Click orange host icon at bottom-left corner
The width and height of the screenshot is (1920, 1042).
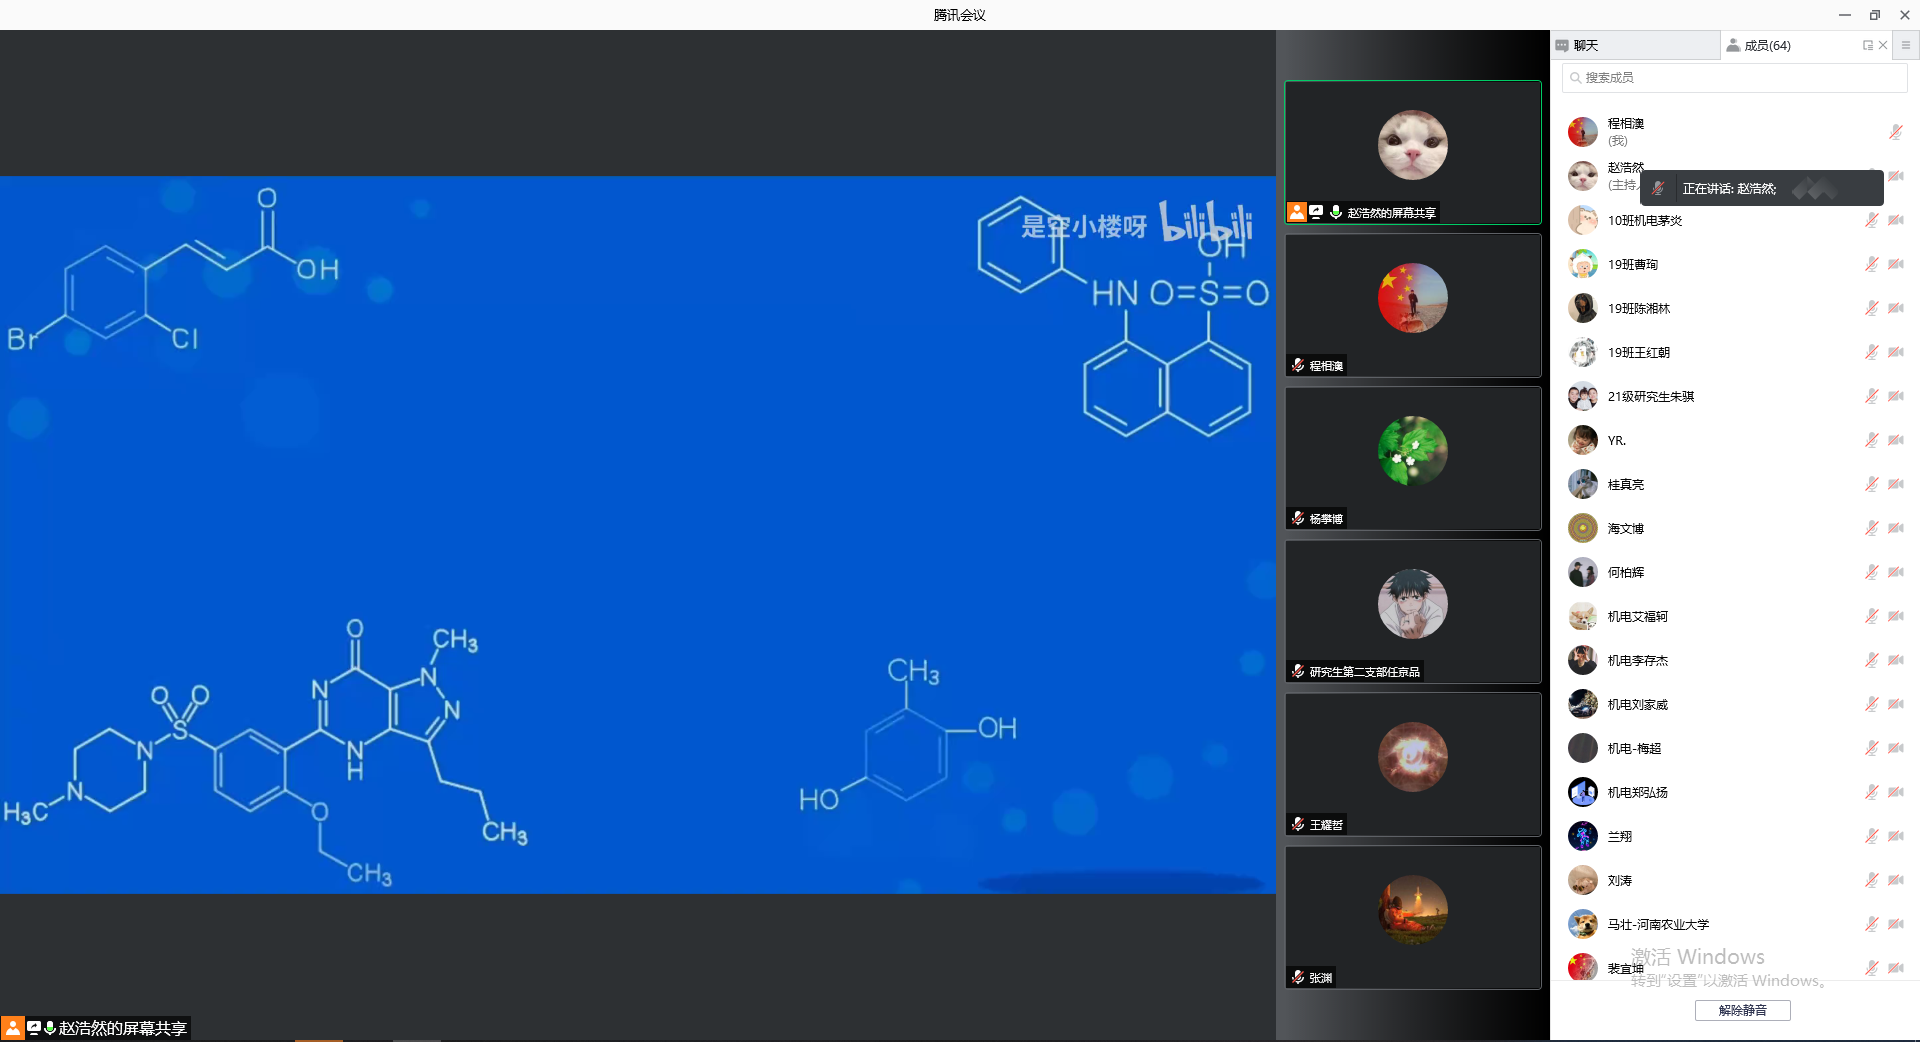[12, 1028]
